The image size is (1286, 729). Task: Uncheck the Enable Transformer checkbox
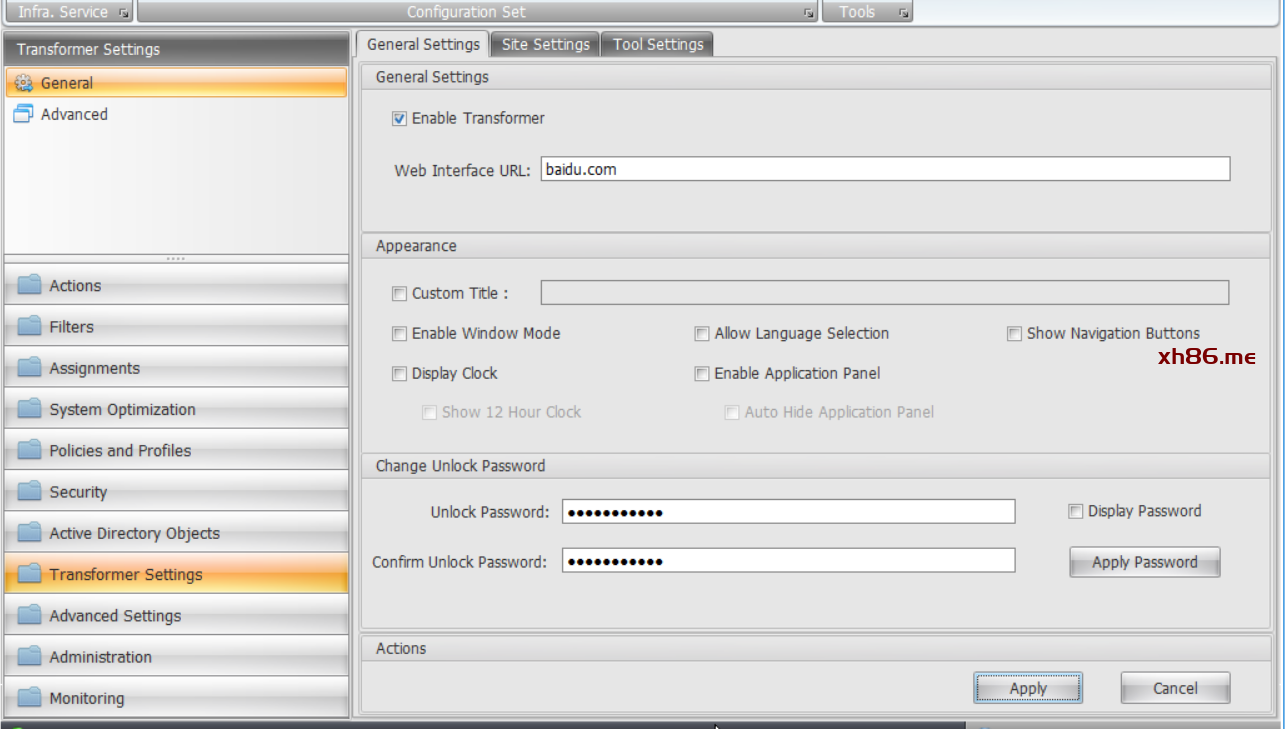(x=400, y=119)
